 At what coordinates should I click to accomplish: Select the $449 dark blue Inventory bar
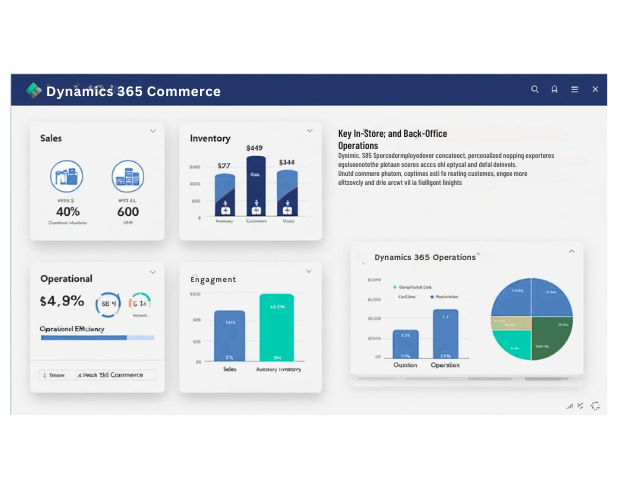point(256,186)
